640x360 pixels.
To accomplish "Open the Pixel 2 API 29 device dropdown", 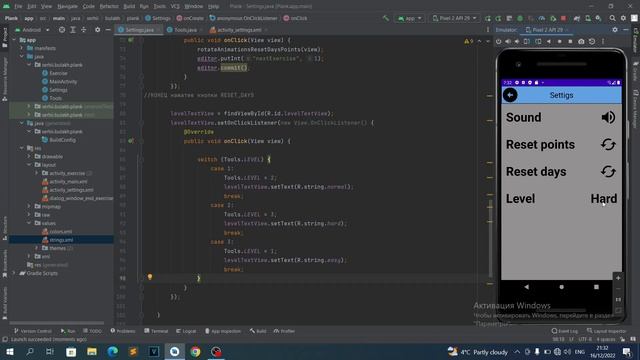I will pyautogui.click(x=454, y=18).
